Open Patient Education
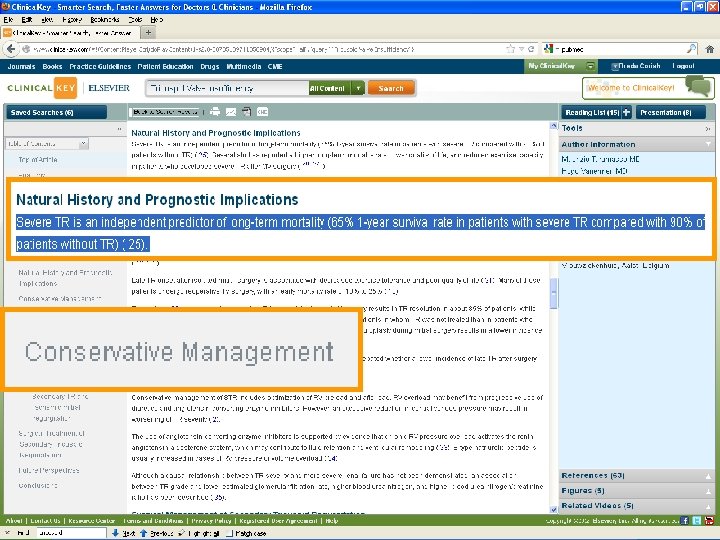Viewport: 720px width, 540px height. pyautogui.click(x=165, y=67)
